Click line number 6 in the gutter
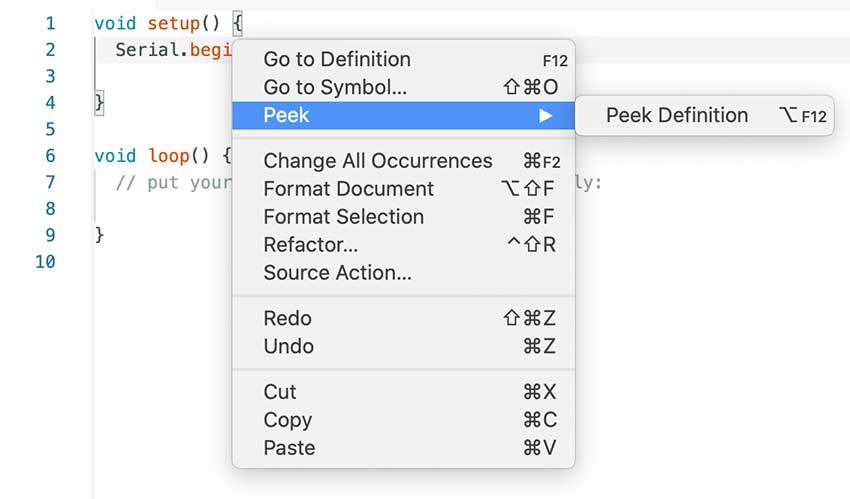 50,156
